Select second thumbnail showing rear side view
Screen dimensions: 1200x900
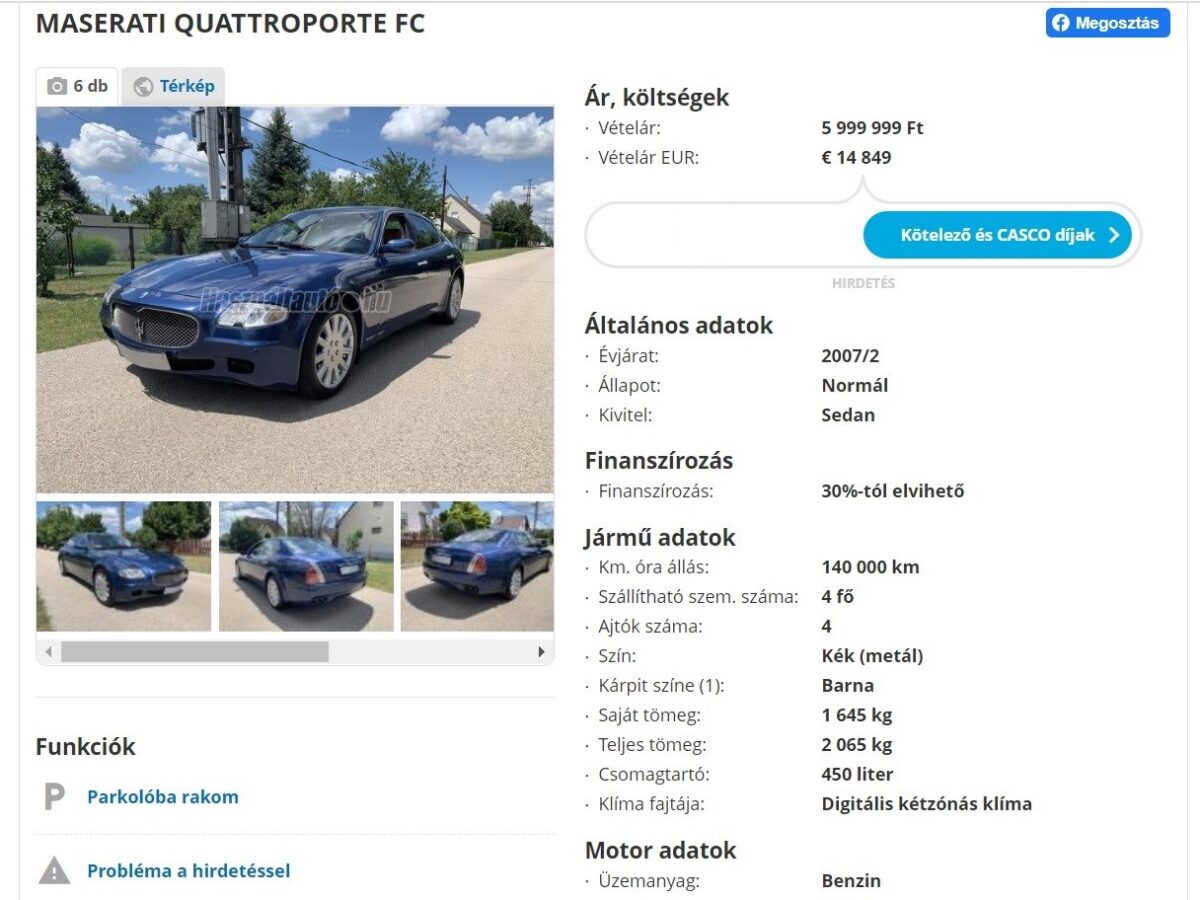click(x=306, y=566)
